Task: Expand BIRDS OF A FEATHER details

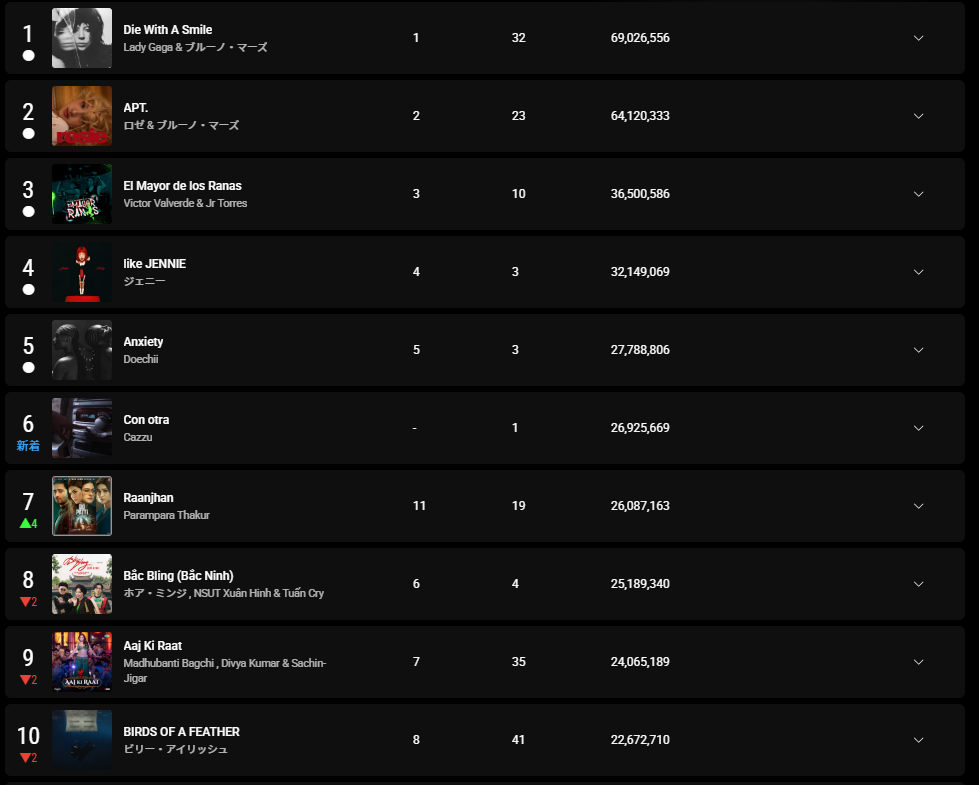Action: [918, 740]
